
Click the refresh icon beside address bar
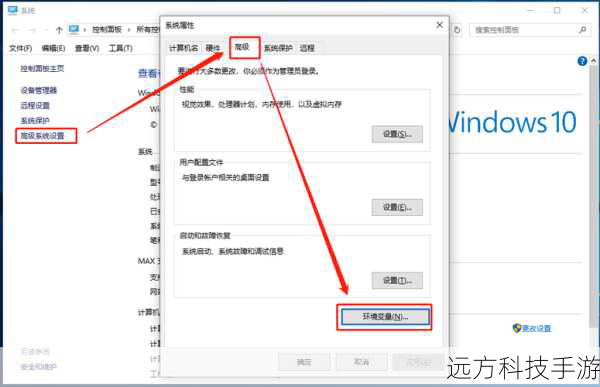pos(457,29)
